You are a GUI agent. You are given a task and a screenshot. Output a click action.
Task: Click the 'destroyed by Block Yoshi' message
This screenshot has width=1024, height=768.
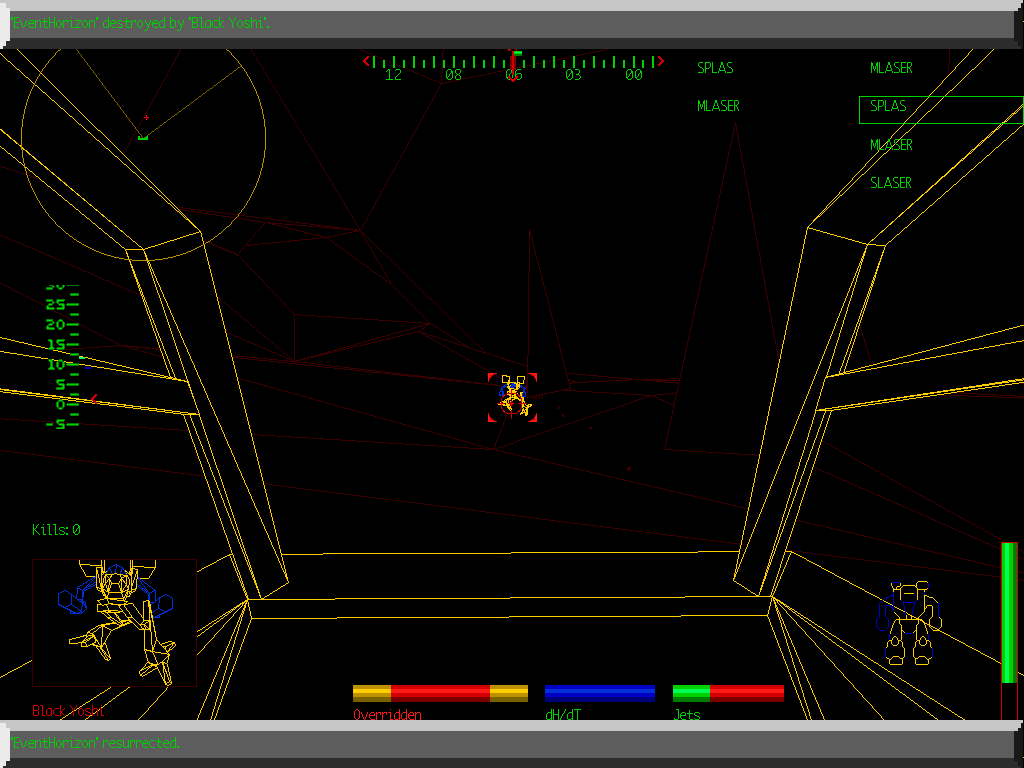(140, 23)
